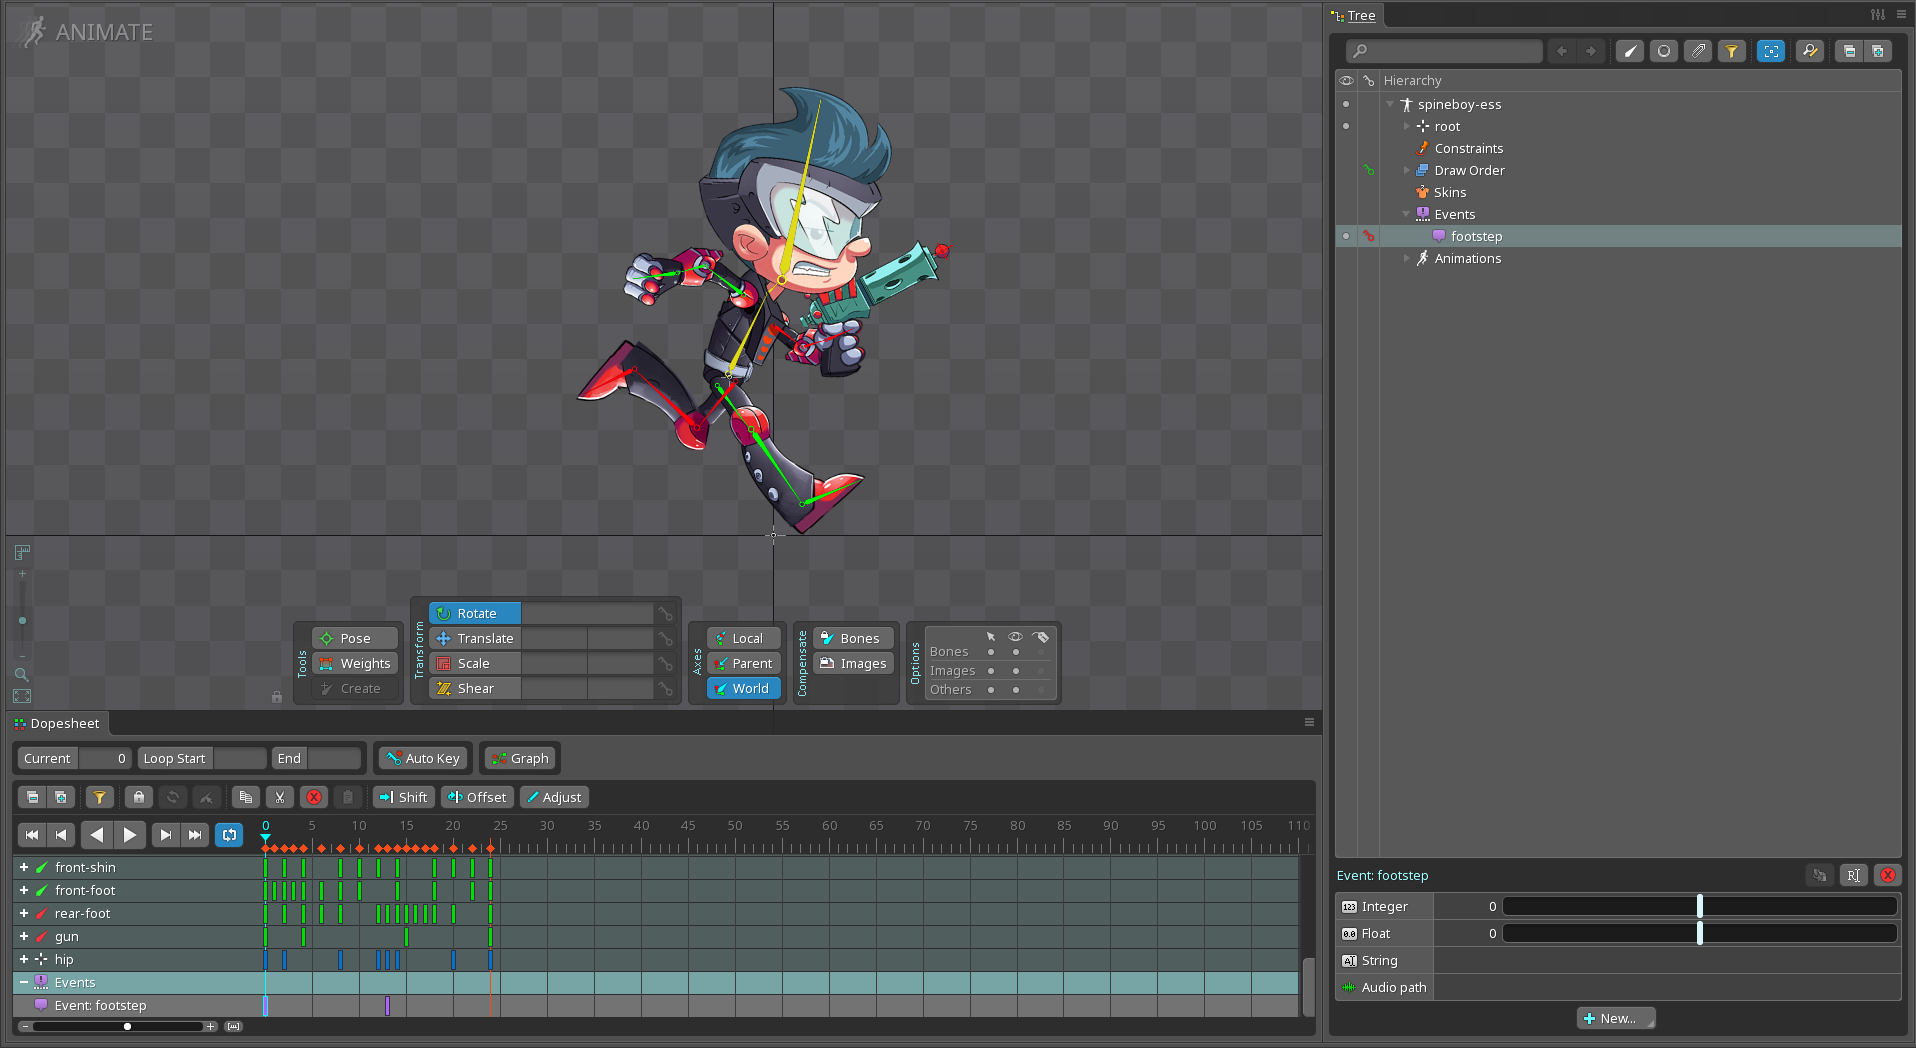Play the animation forward
The height and width of the screenshot is (1048, 1916).
[x=130, y=834]
